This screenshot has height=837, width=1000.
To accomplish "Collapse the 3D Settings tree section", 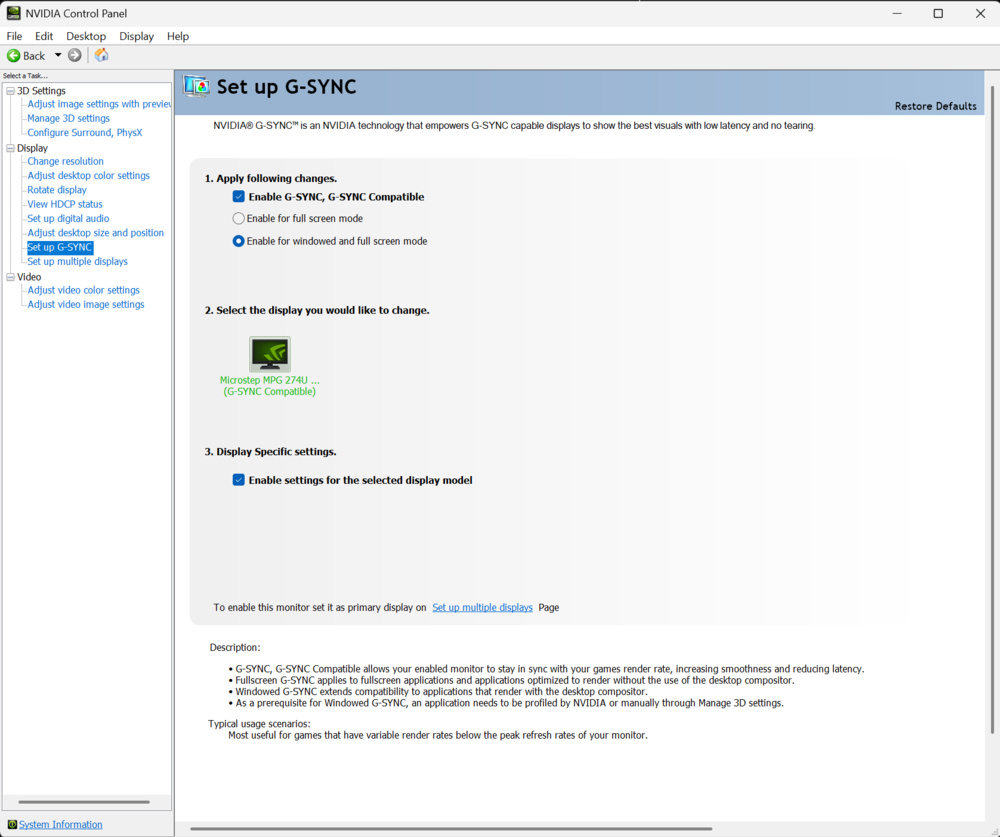I will [x=9, y=90].
